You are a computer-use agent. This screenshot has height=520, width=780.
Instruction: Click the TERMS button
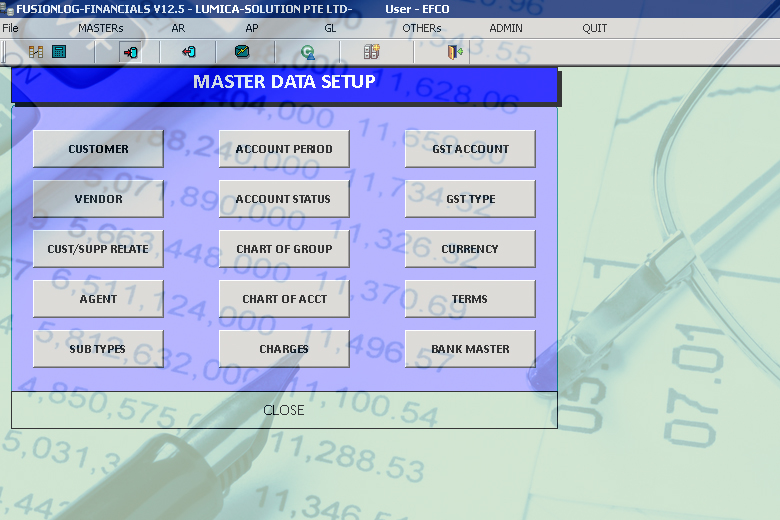470,299
